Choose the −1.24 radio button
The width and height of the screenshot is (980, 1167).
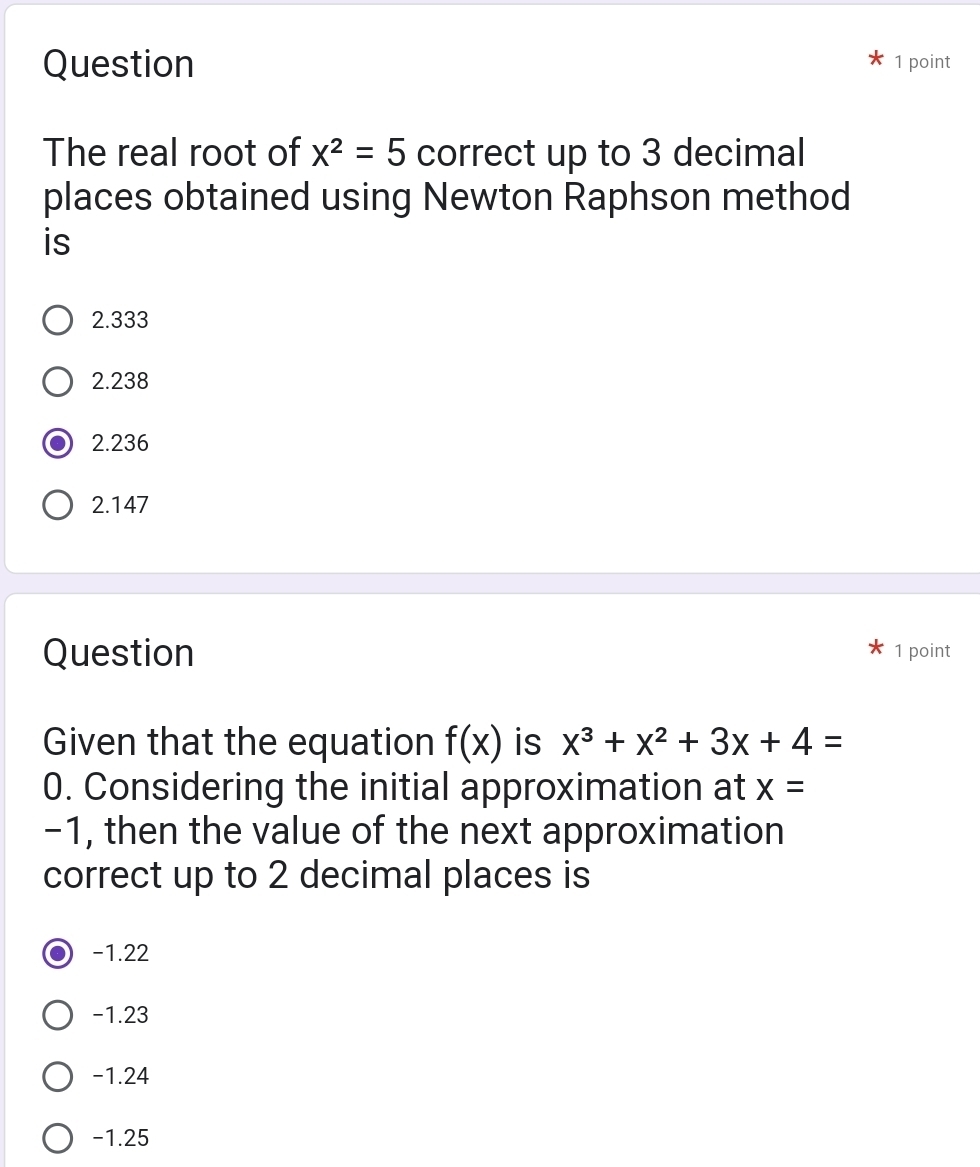(x=58, y=1077)
